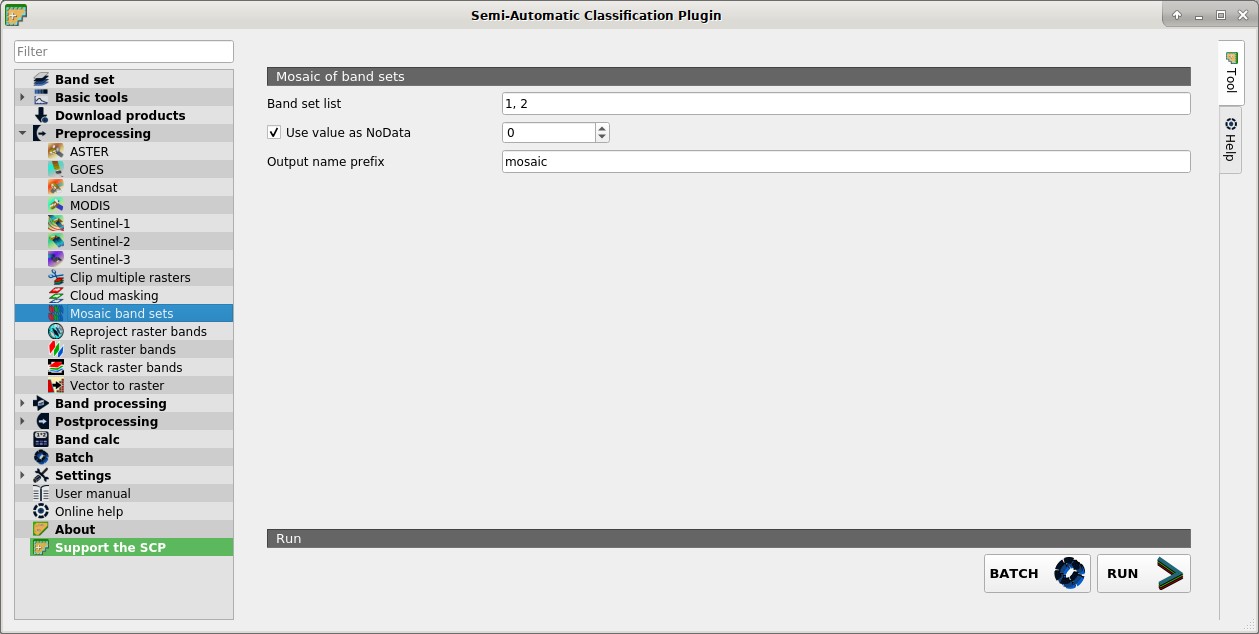
Task: Click the Band set list field
Action: click(x=846, y=103)
